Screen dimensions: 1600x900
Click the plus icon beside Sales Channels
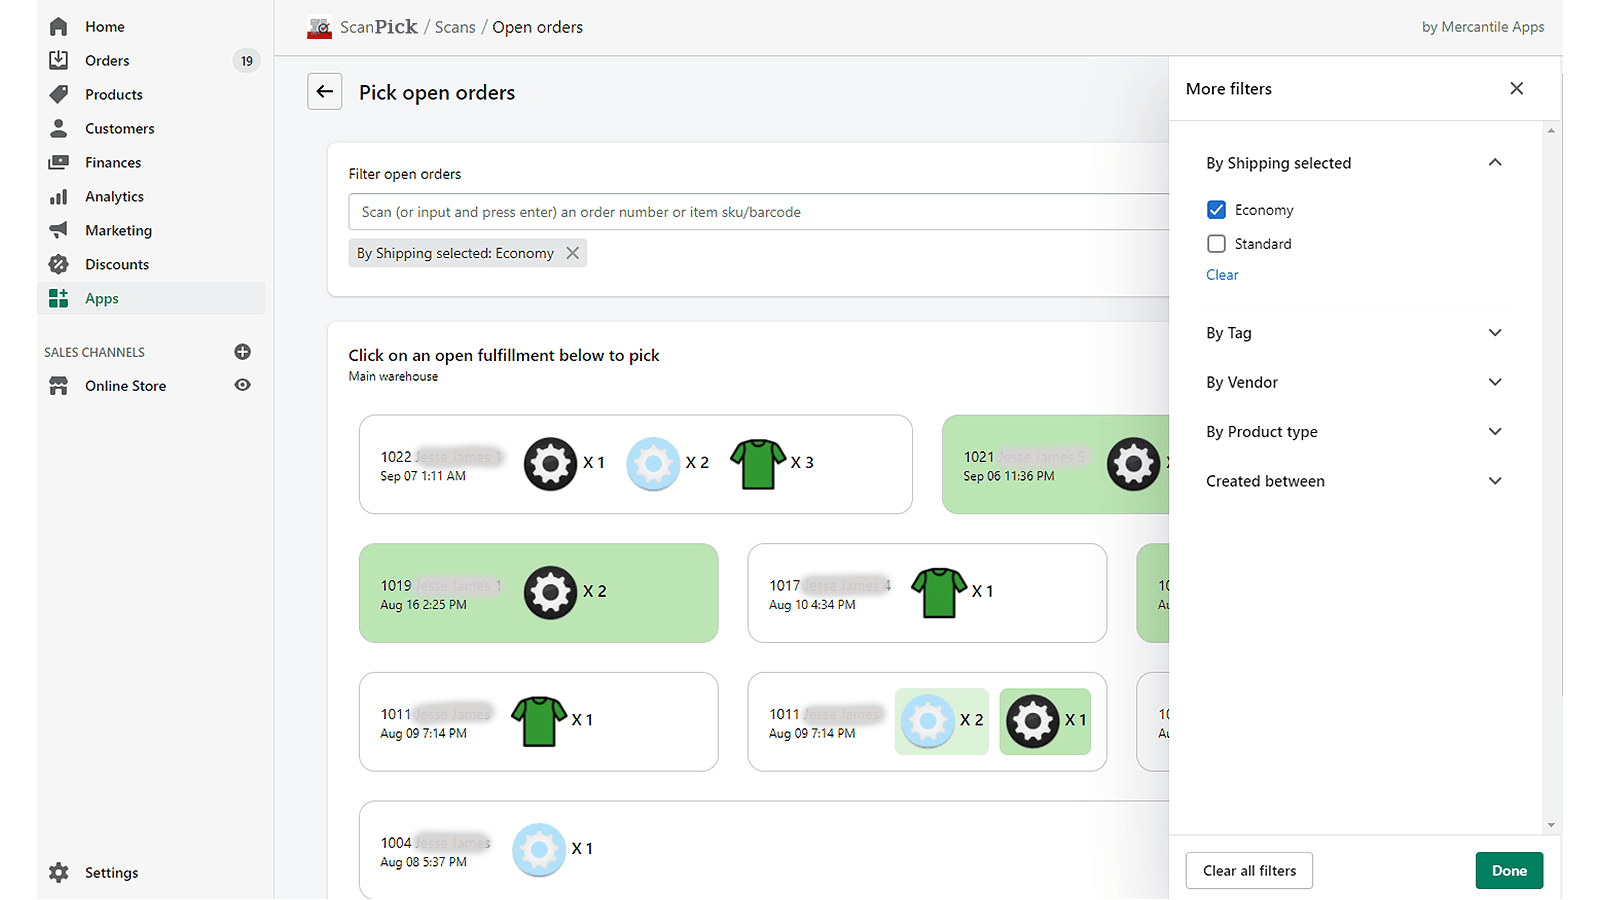(x=242, y=351)
